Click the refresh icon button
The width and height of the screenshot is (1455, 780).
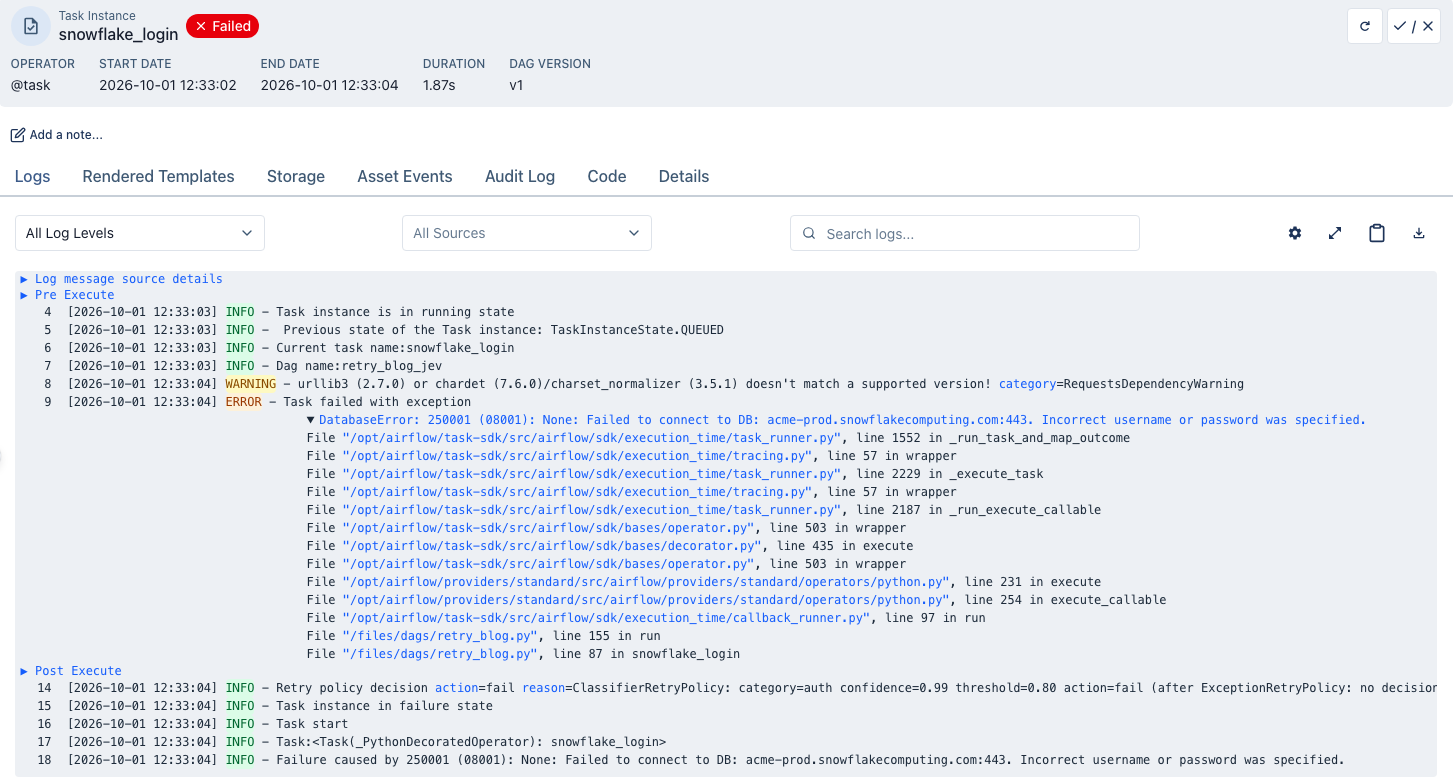pyautogui.click(x=1365, y=27)
